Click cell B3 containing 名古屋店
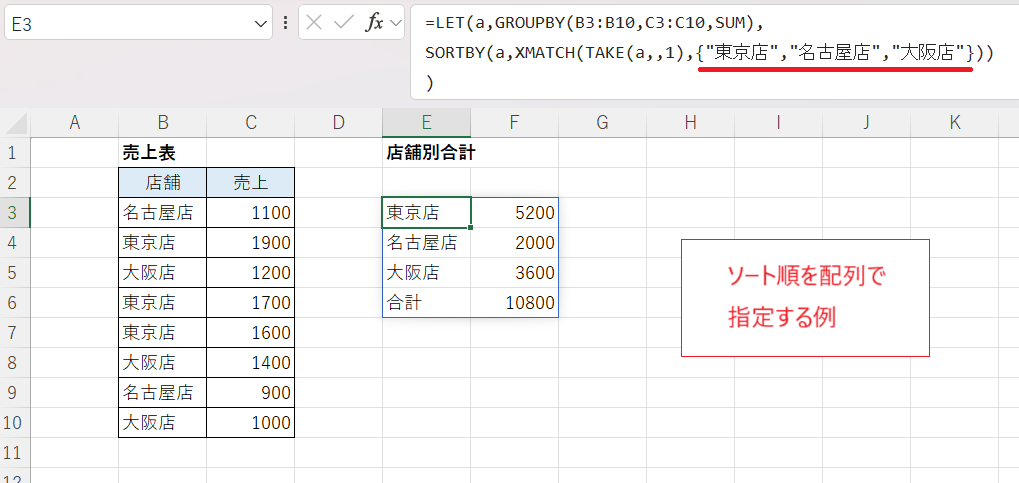Image resolution: width=1019 pixels, height=483 pixels. coord(162,213)
